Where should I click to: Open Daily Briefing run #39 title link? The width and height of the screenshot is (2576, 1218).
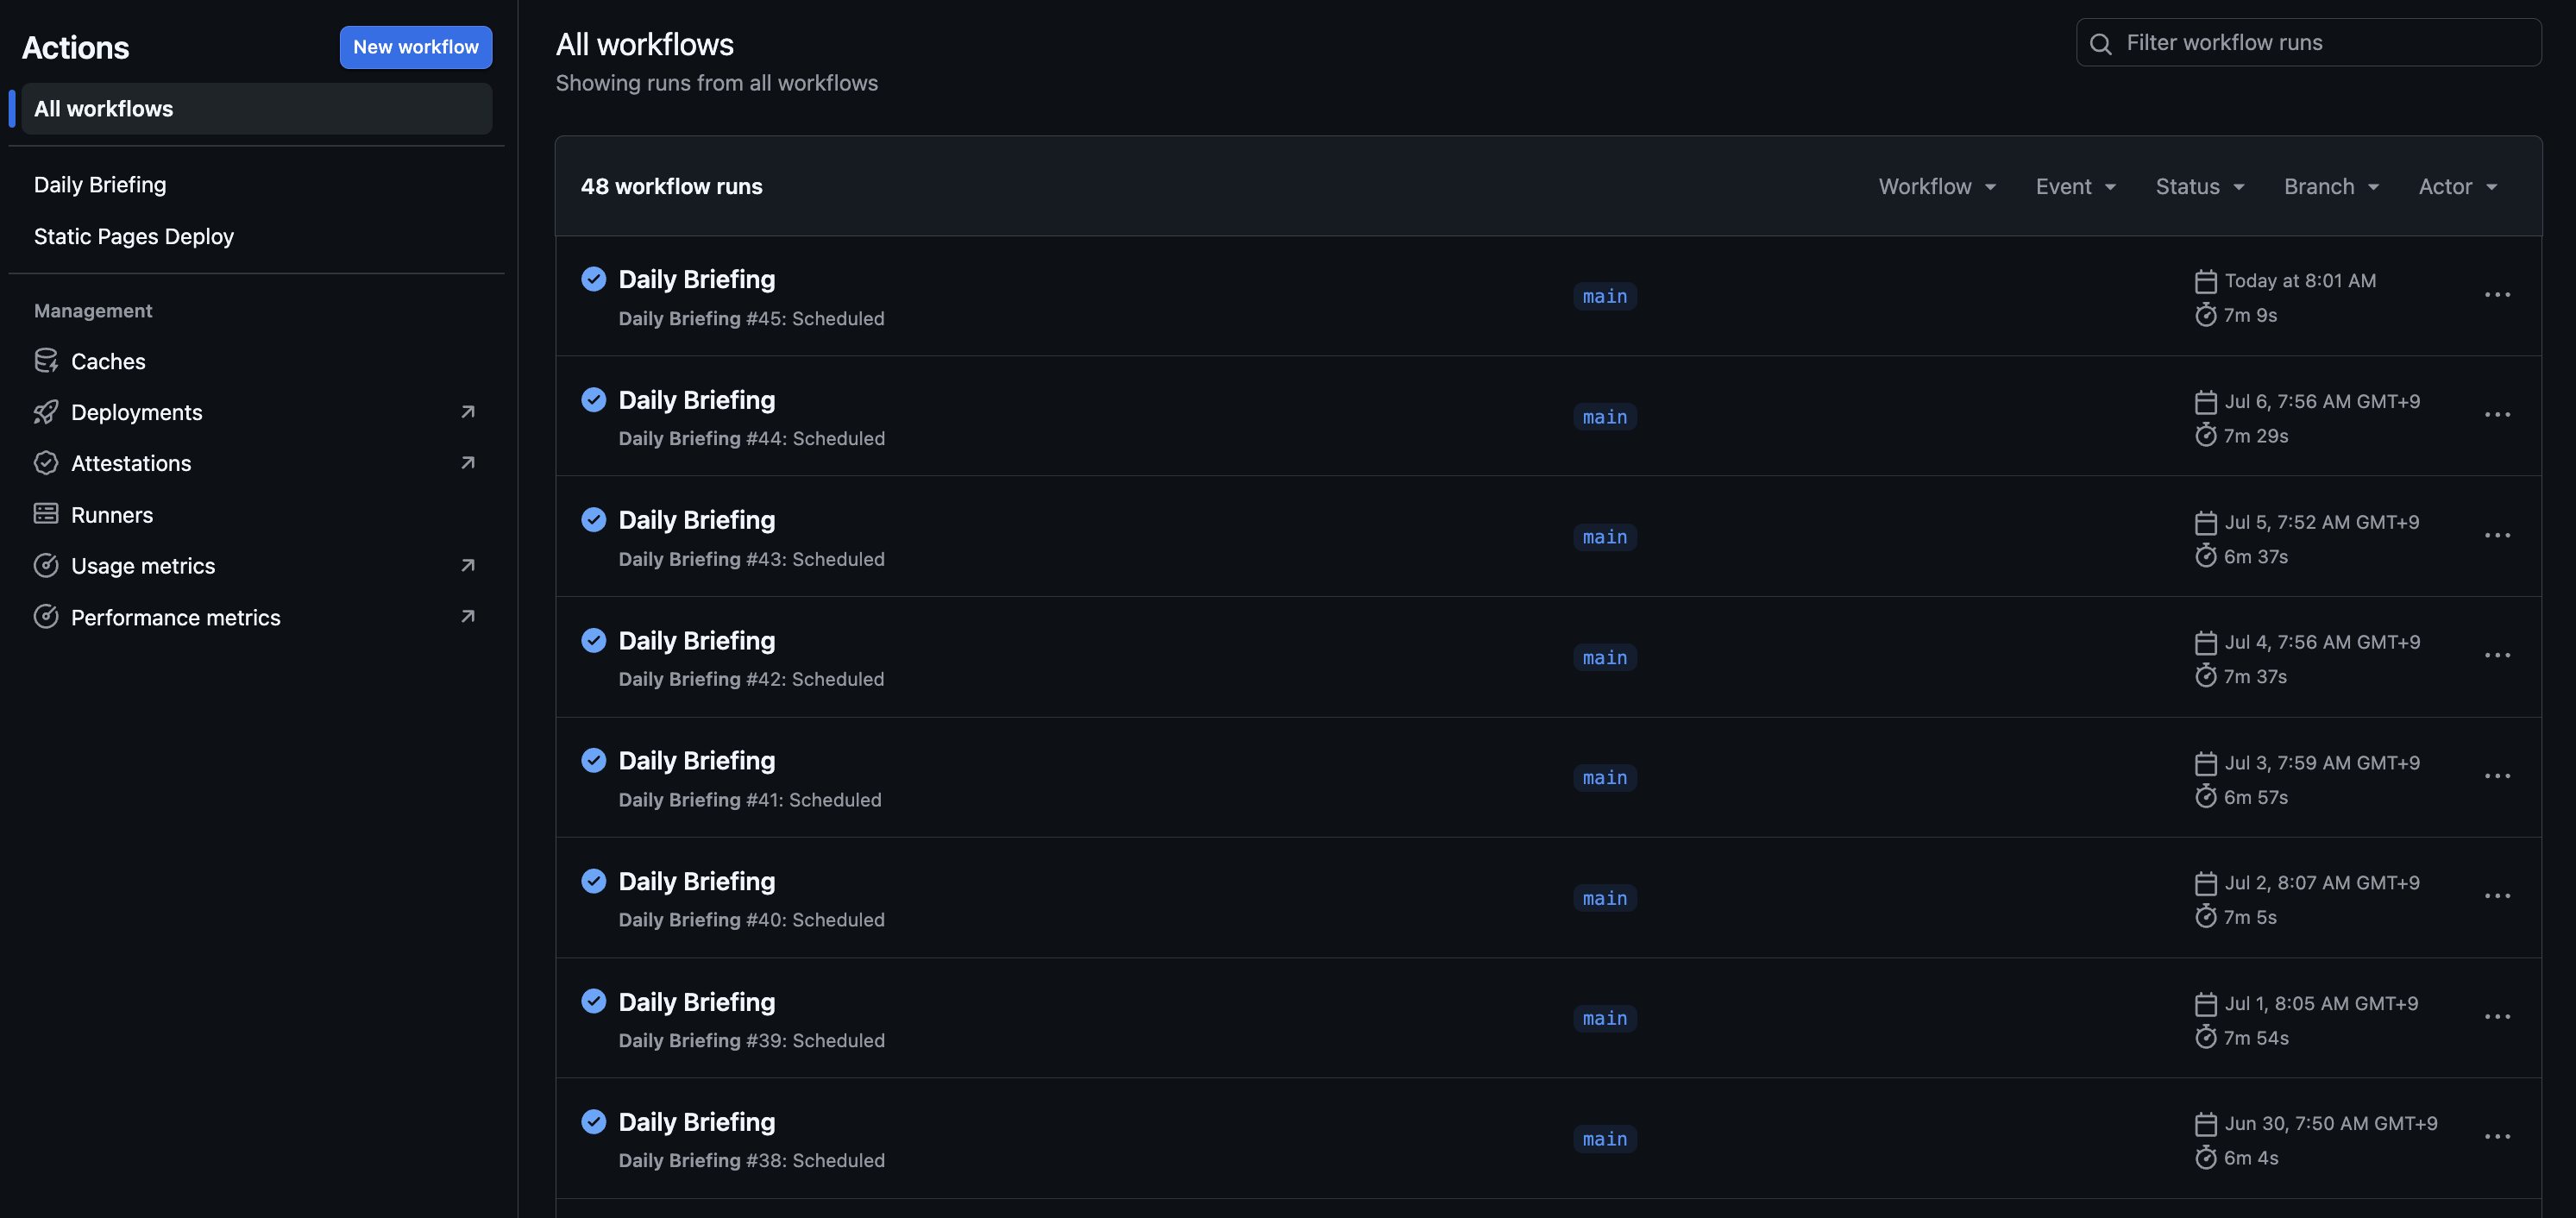(696, 1002)
